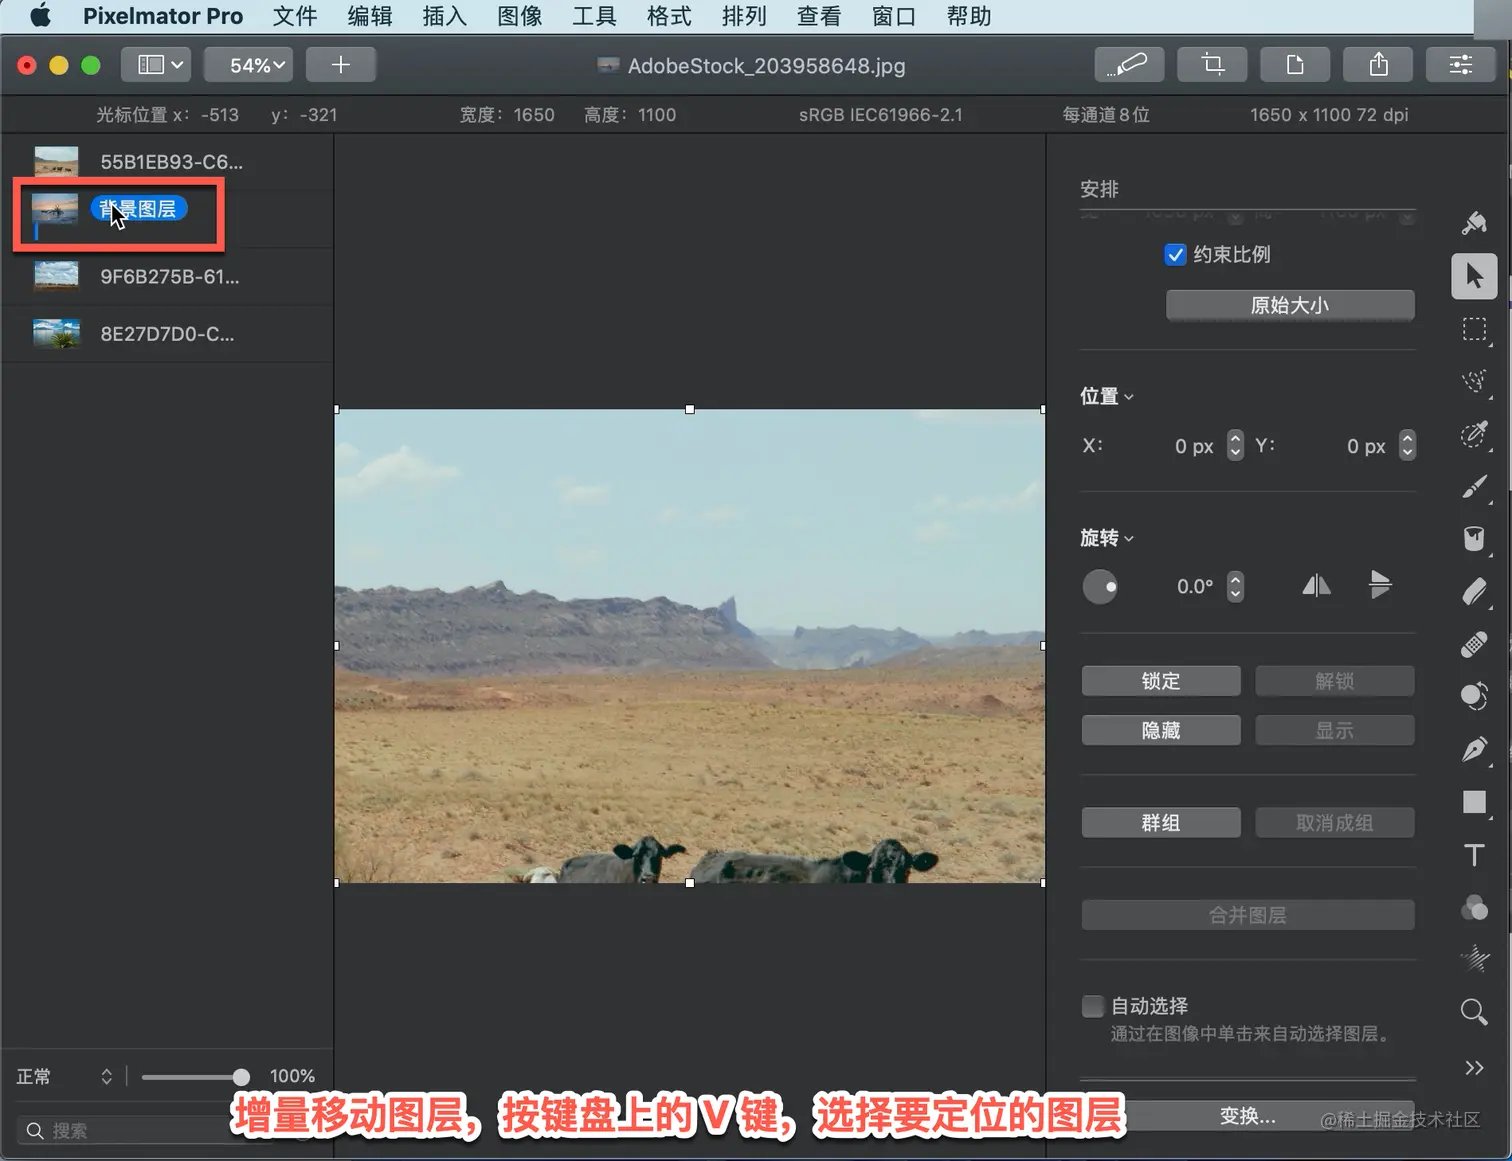
Task: Click the 隐藏 button
Action: [1161, 731]
